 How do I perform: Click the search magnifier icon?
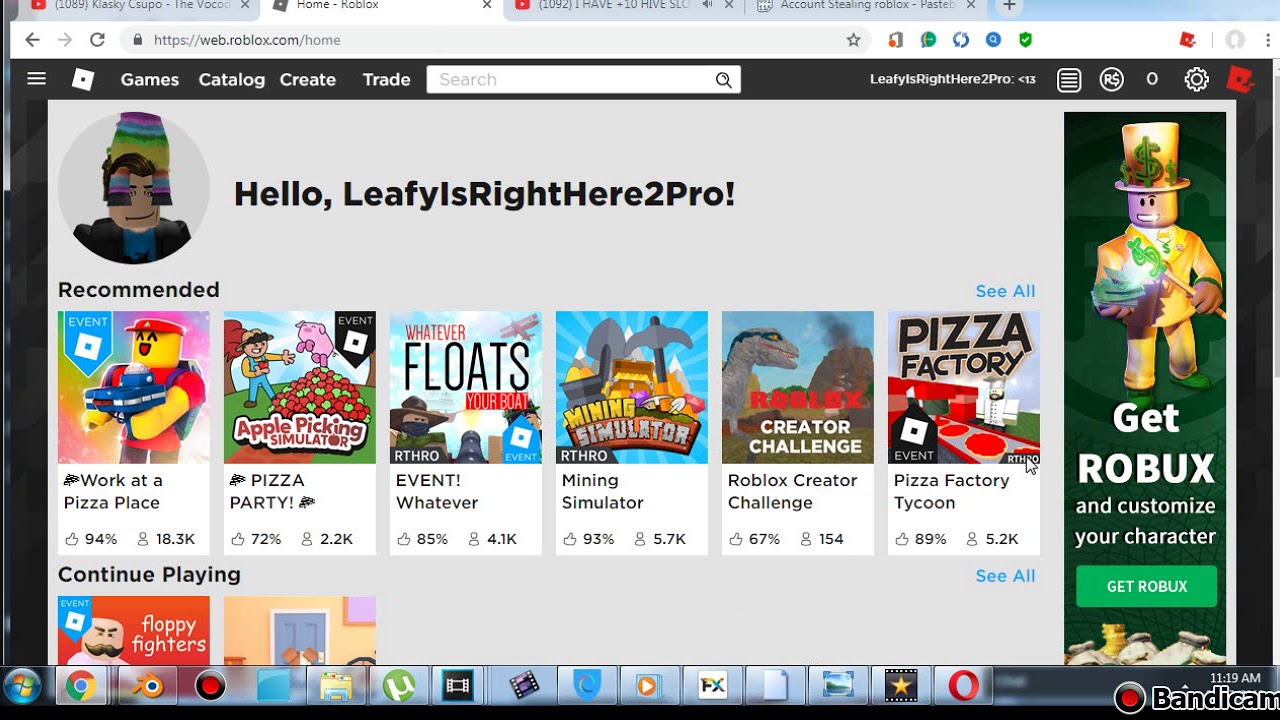click(x=724, y=80)
